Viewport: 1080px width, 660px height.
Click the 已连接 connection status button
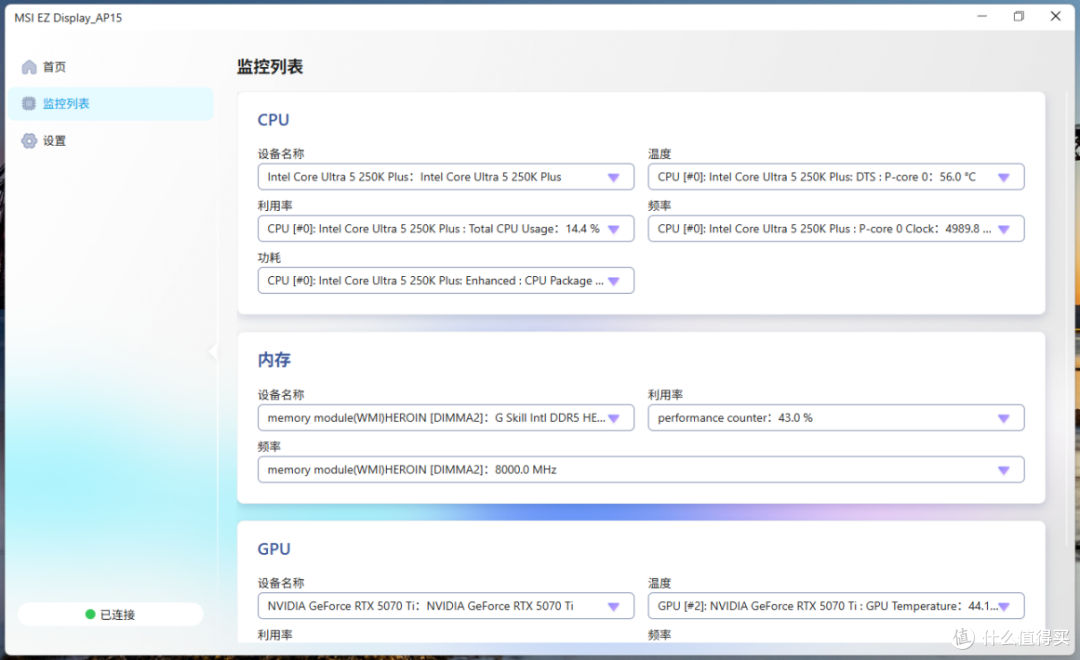coord(110,614)
